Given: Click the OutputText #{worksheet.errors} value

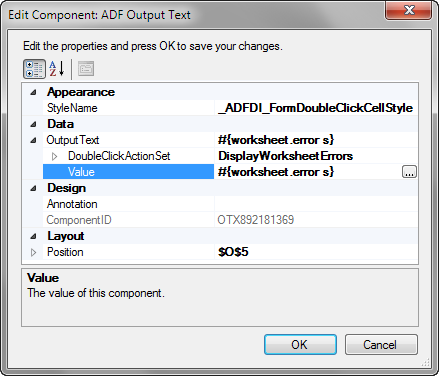Looking at the screenshot, I should (x=276, y=140).
